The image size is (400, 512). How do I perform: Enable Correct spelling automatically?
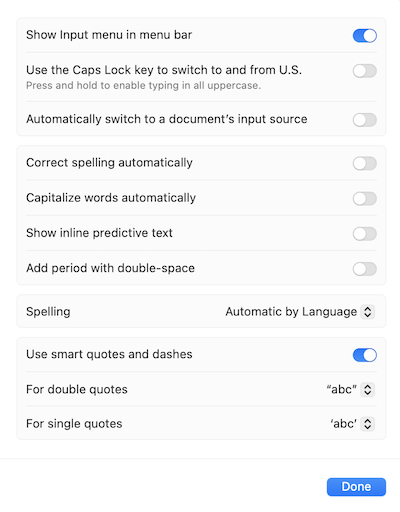tap(365, 164)
